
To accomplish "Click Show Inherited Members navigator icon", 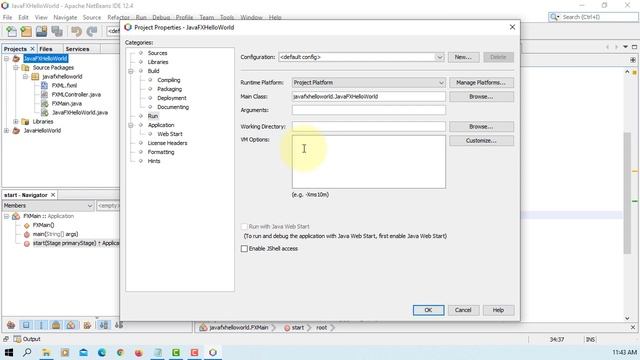I will (11, 325).
